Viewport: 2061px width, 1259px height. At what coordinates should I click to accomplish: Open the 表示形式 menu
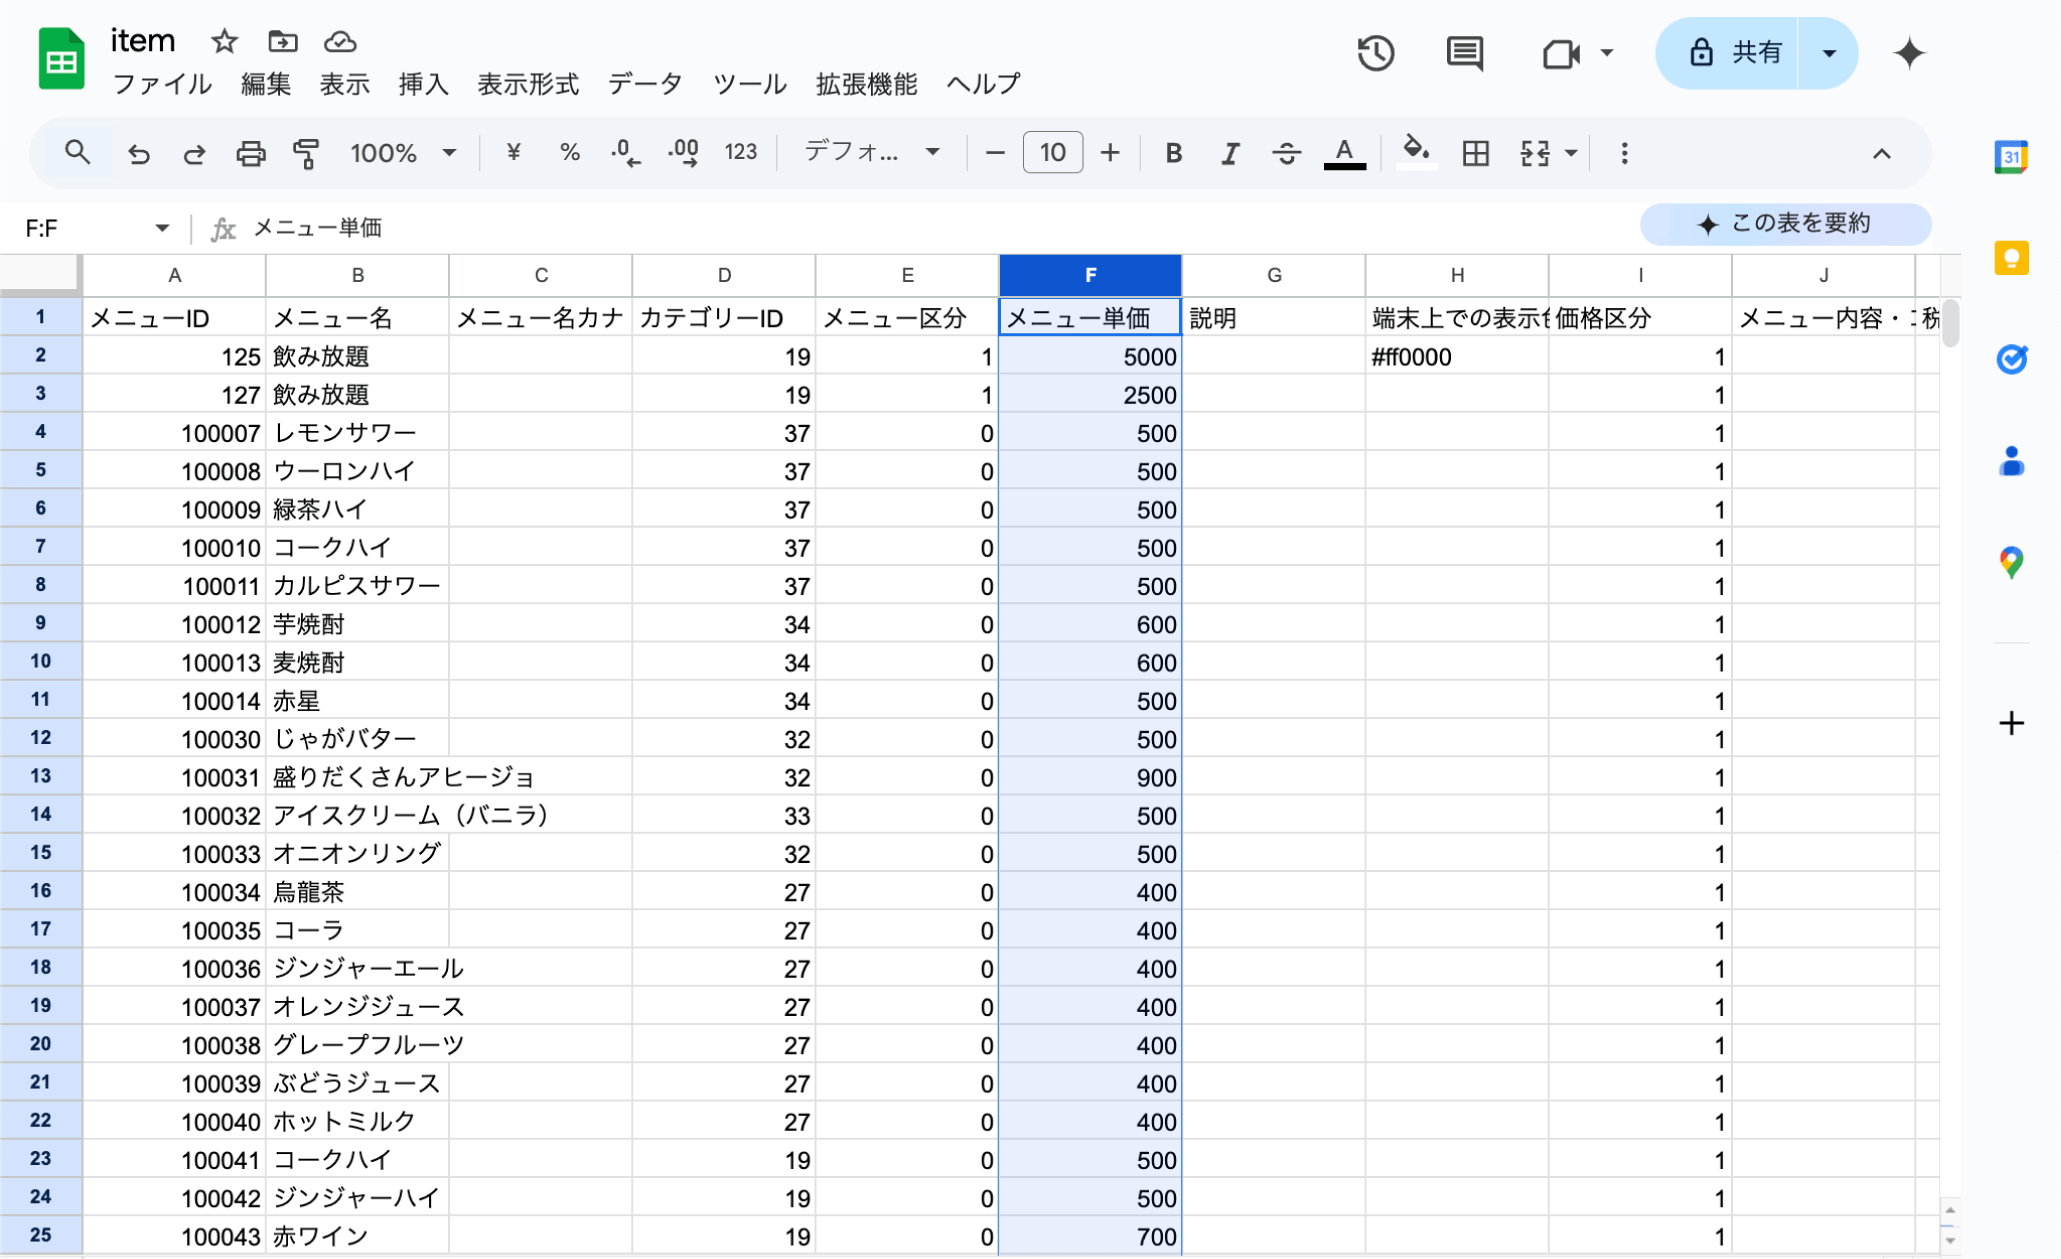pos(528,84)
